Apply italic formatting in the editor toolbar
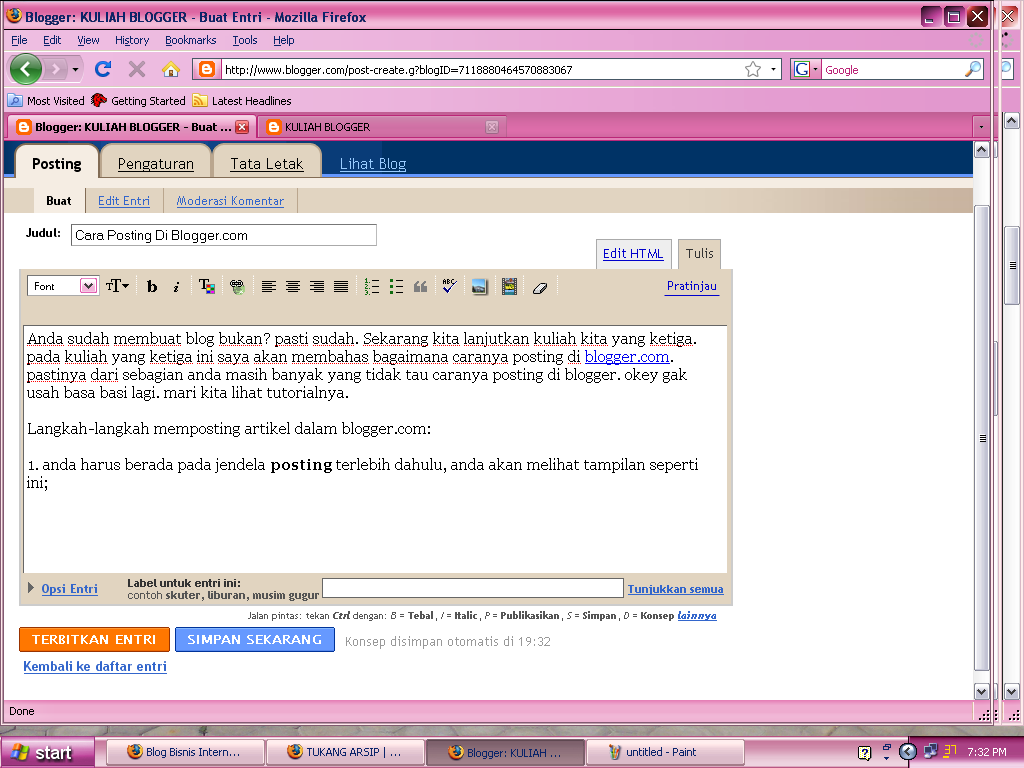 [176, 287]
